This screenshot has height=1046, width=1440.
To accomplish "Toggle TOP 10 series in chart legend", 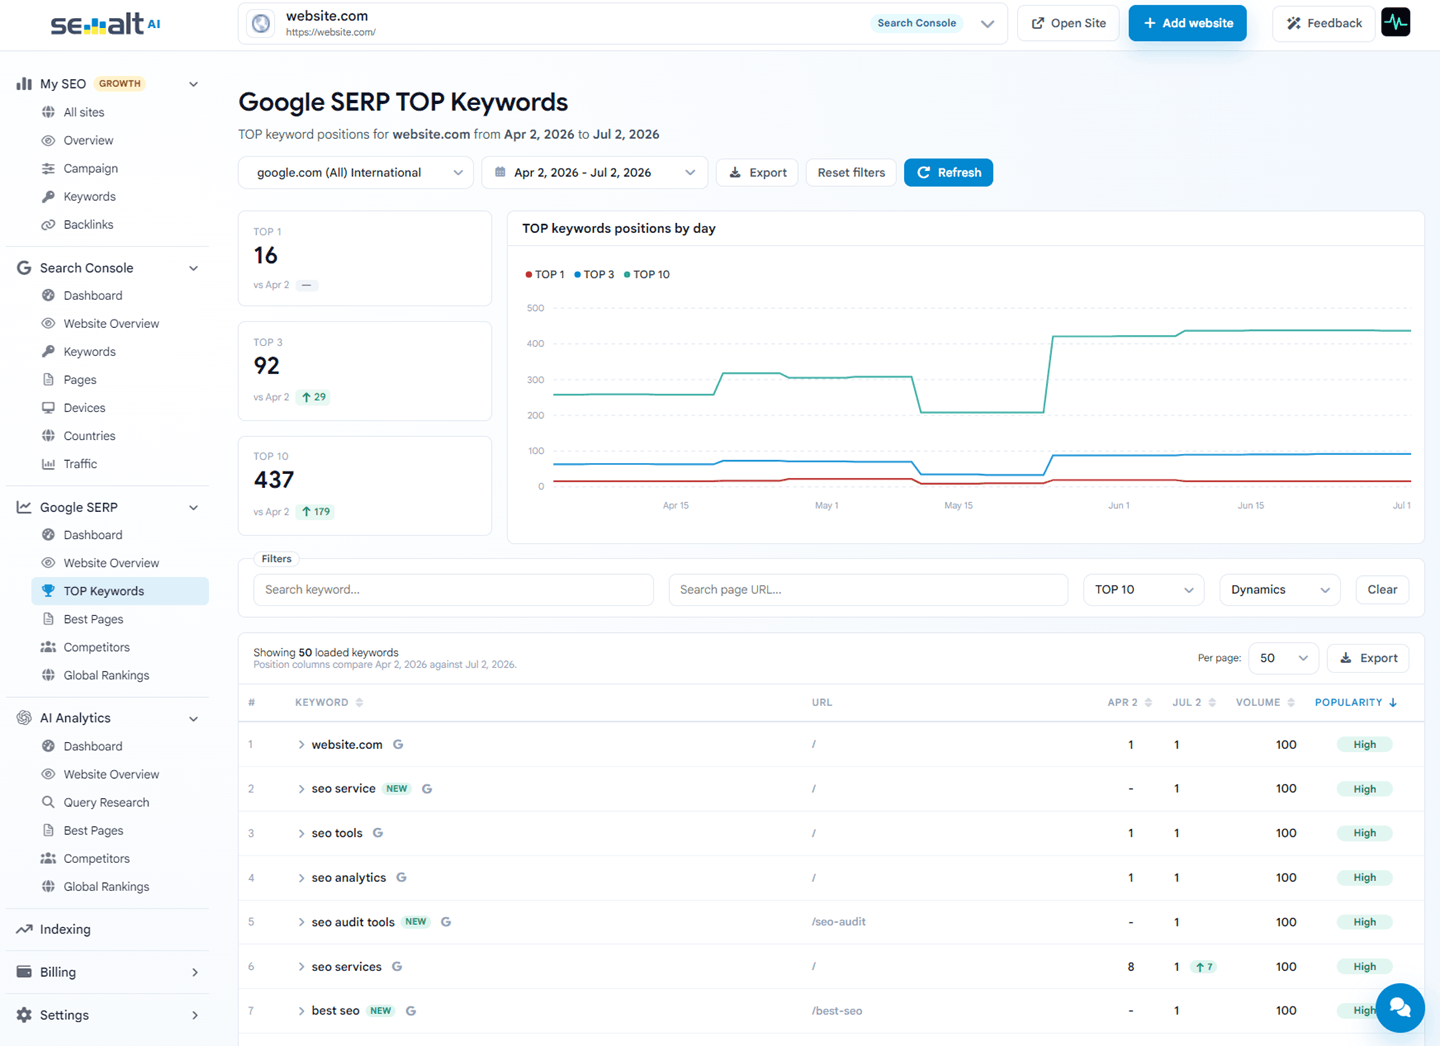I will 647,274.
